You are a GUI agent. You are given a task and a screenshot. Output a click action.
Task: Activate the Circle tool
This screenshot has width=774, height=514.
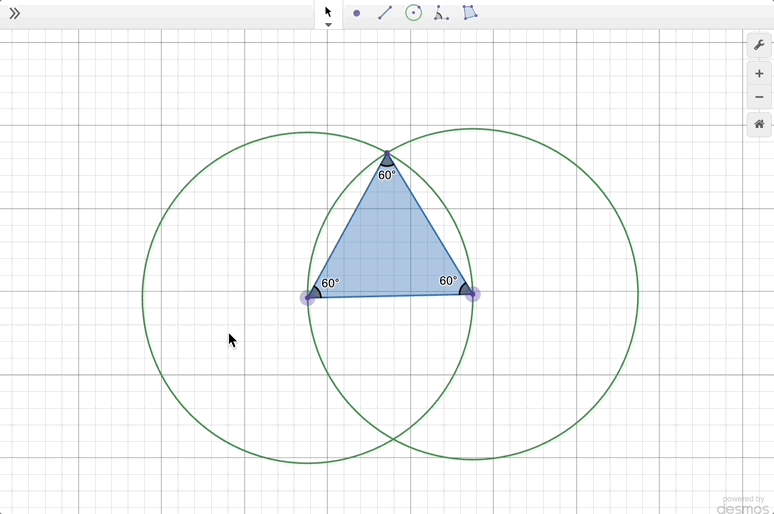click(x=413, y=14)
